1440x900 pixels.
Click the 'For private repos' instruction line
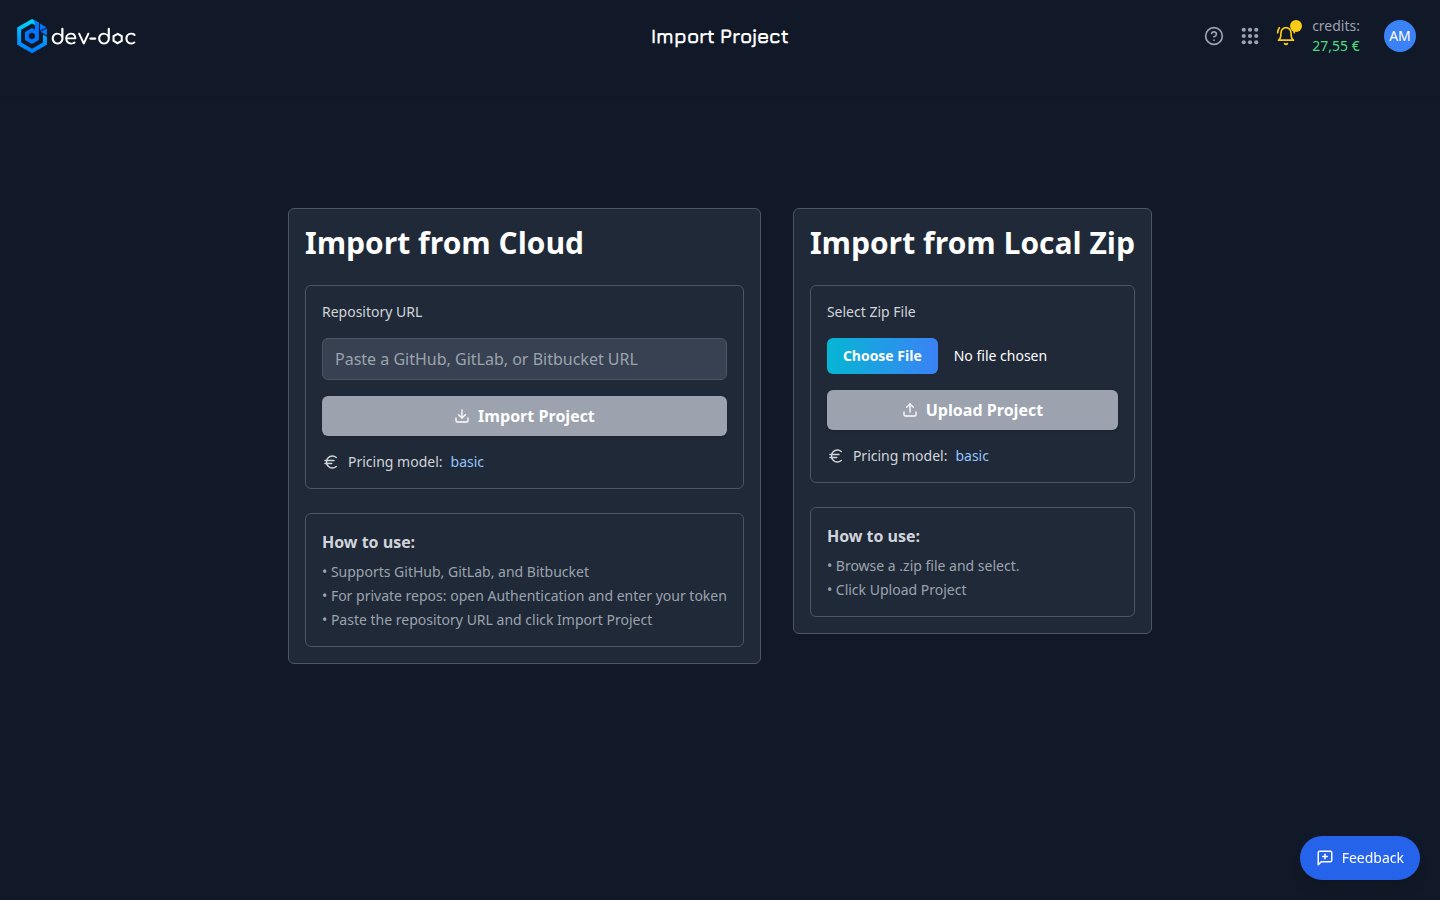click(524, 596)
